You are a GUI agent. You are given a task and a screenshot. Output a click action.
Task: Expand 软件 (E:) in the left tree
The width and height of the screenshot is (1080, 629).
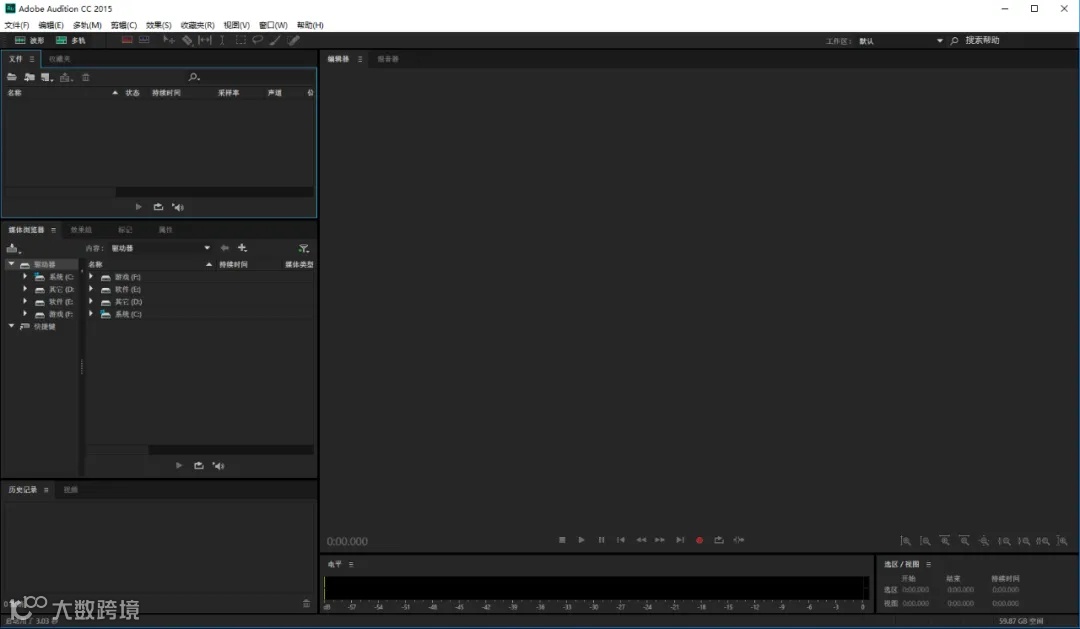pos(25,301)
